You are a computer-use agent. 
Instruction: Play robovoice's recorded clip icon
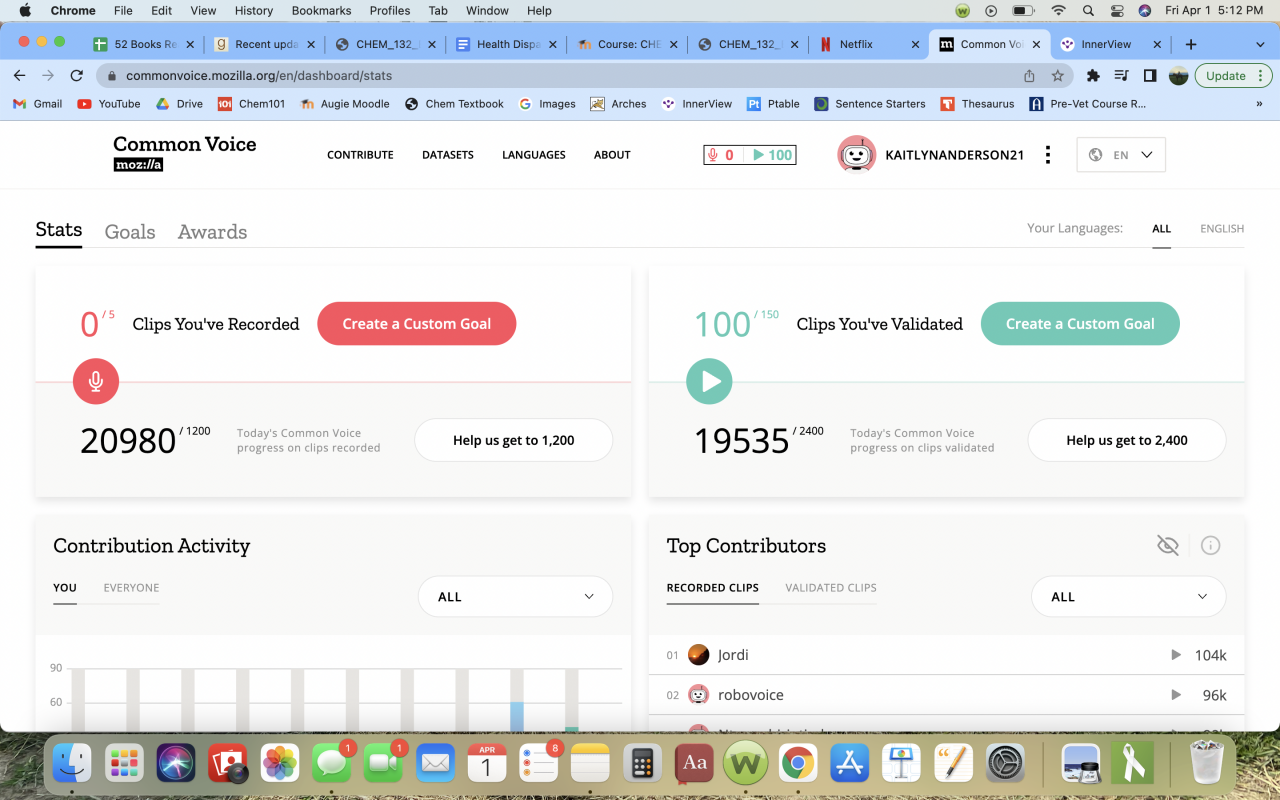pyautogui.click(x=1176, y=695)
